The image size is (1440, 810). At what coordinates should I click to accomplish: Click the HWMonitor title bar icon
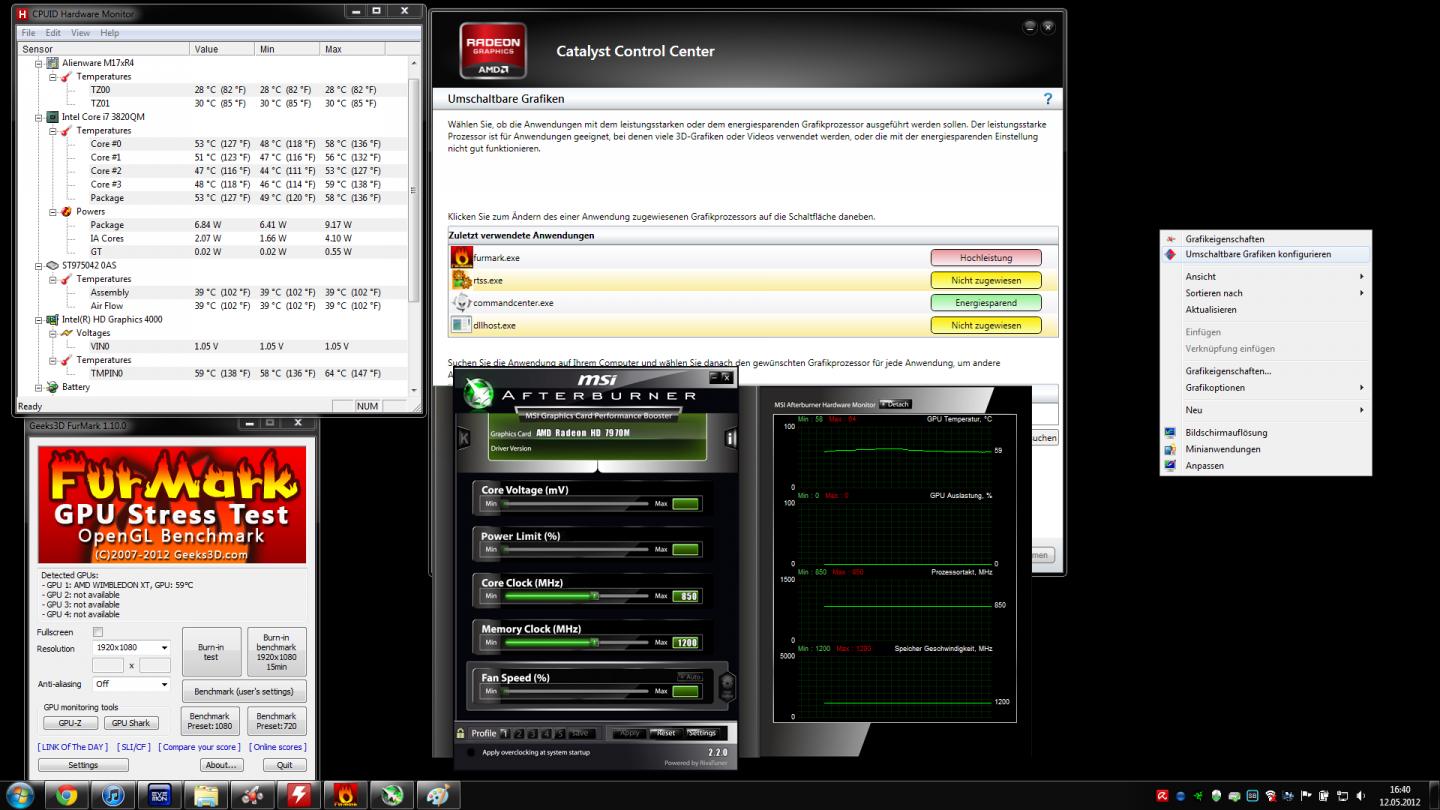point(23,14)
